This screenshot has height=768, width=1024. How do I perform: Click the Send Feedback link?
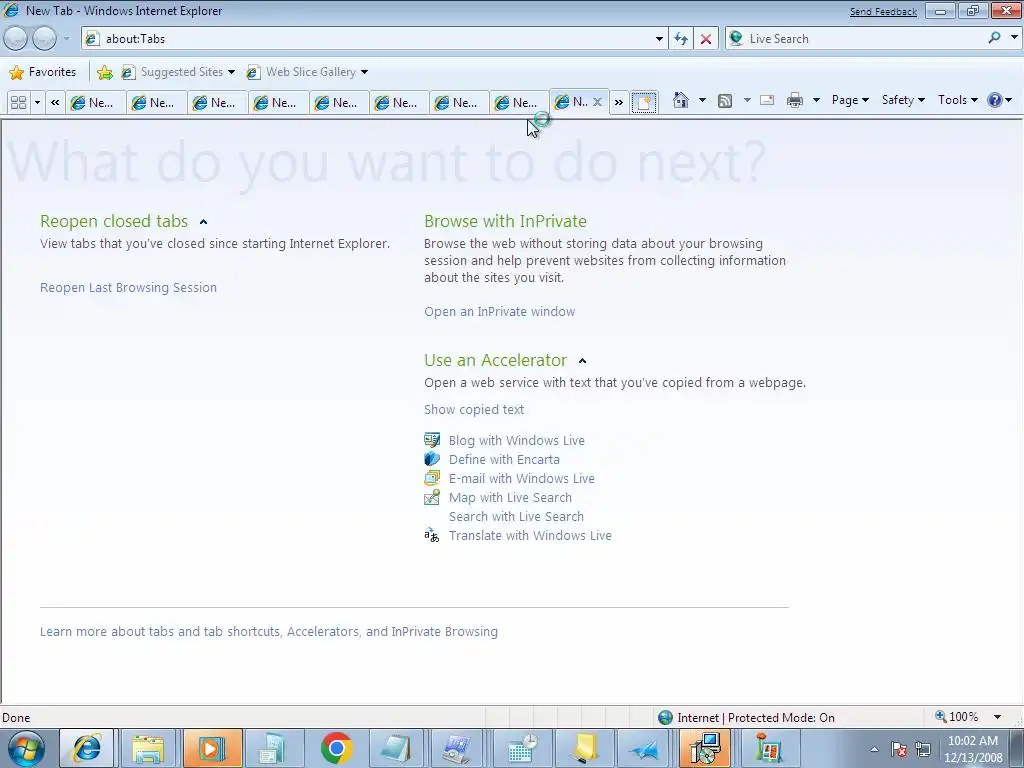(883, 12)
